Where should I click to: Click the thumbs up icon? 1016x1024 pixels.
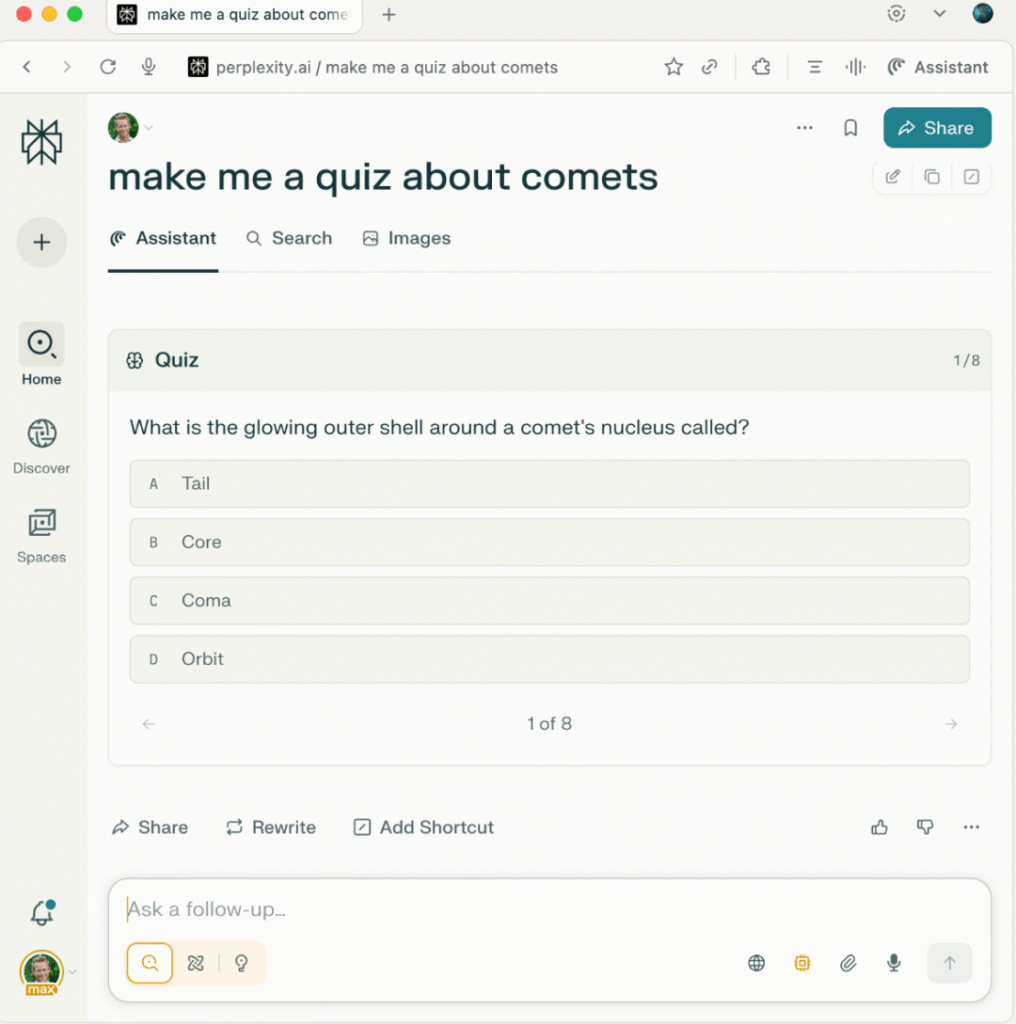(880, 827)
